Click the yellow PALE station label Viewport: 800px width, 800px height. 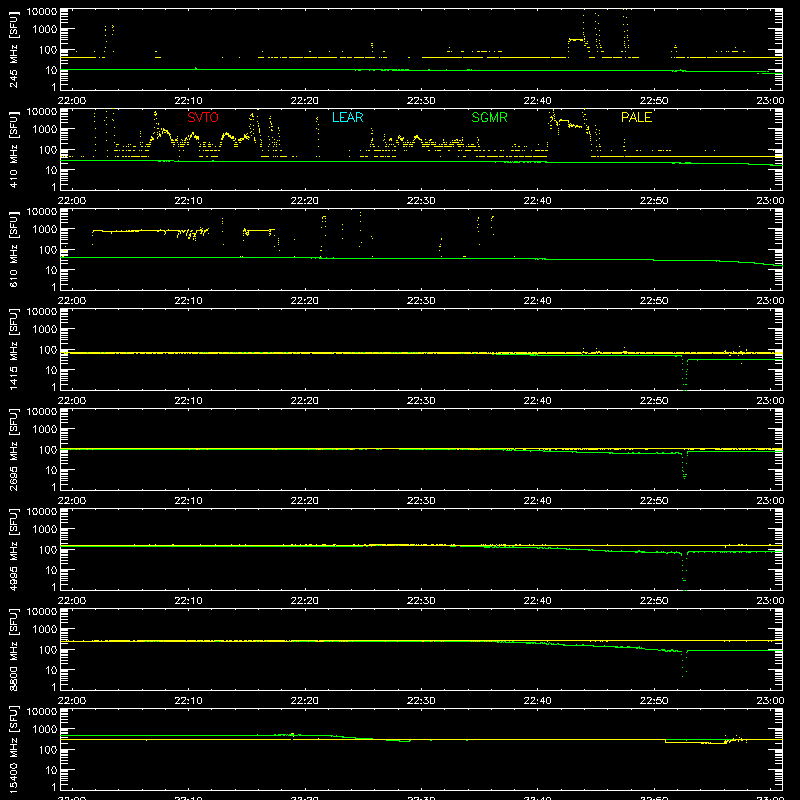pos(636,117)
